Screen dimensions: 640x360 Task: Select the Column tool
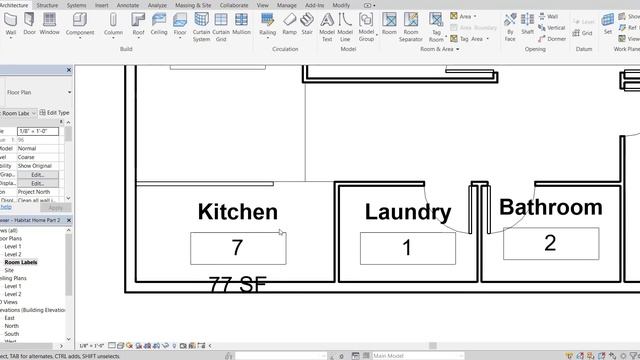pos(113,24)
